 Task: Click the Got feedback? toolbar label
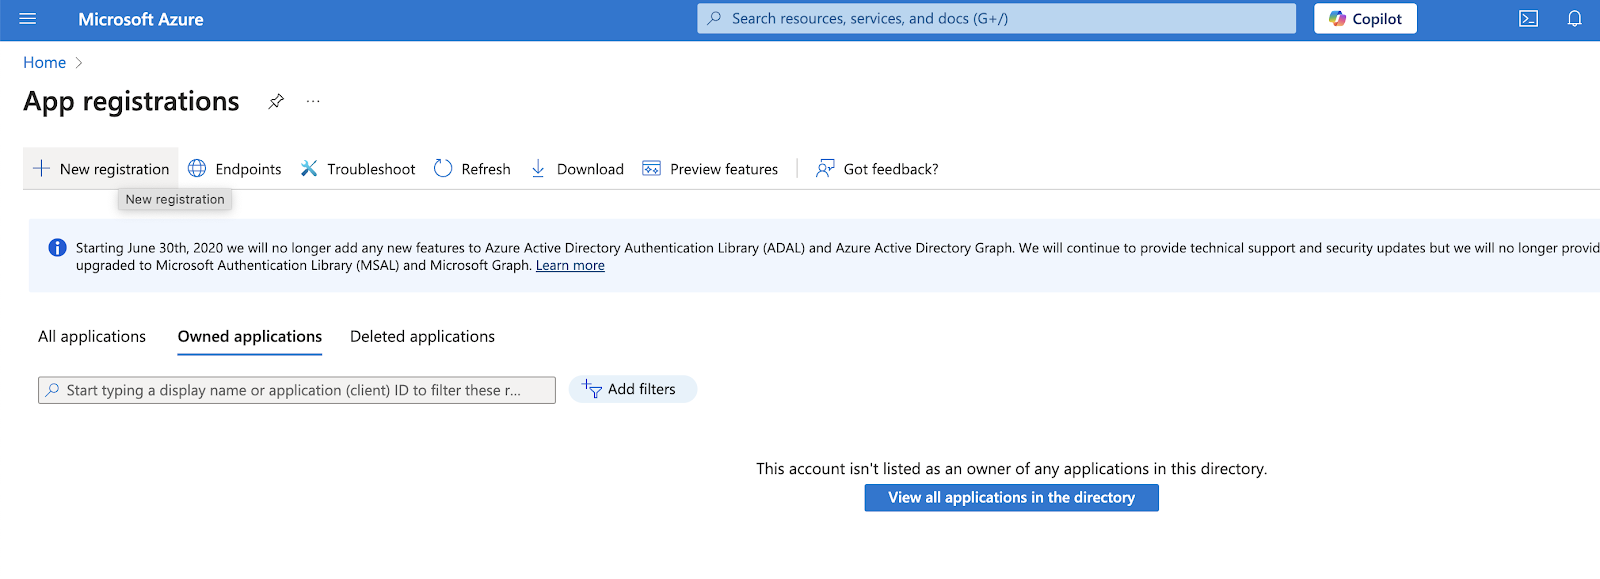pos(891,169)
